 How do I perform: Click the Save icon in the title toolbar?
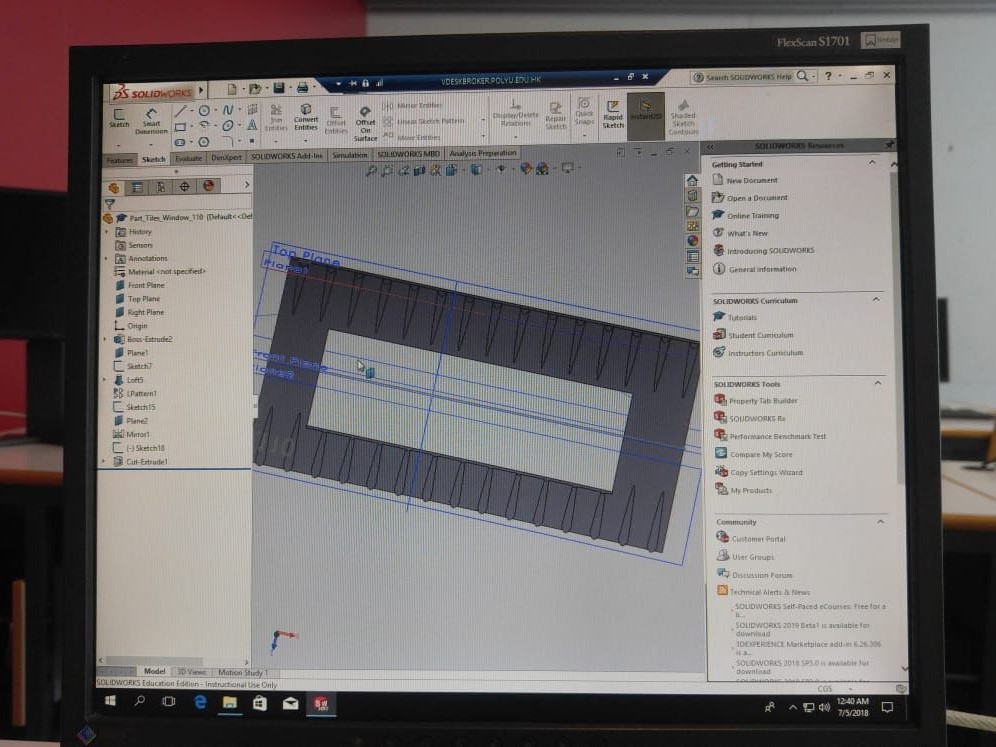278,88
